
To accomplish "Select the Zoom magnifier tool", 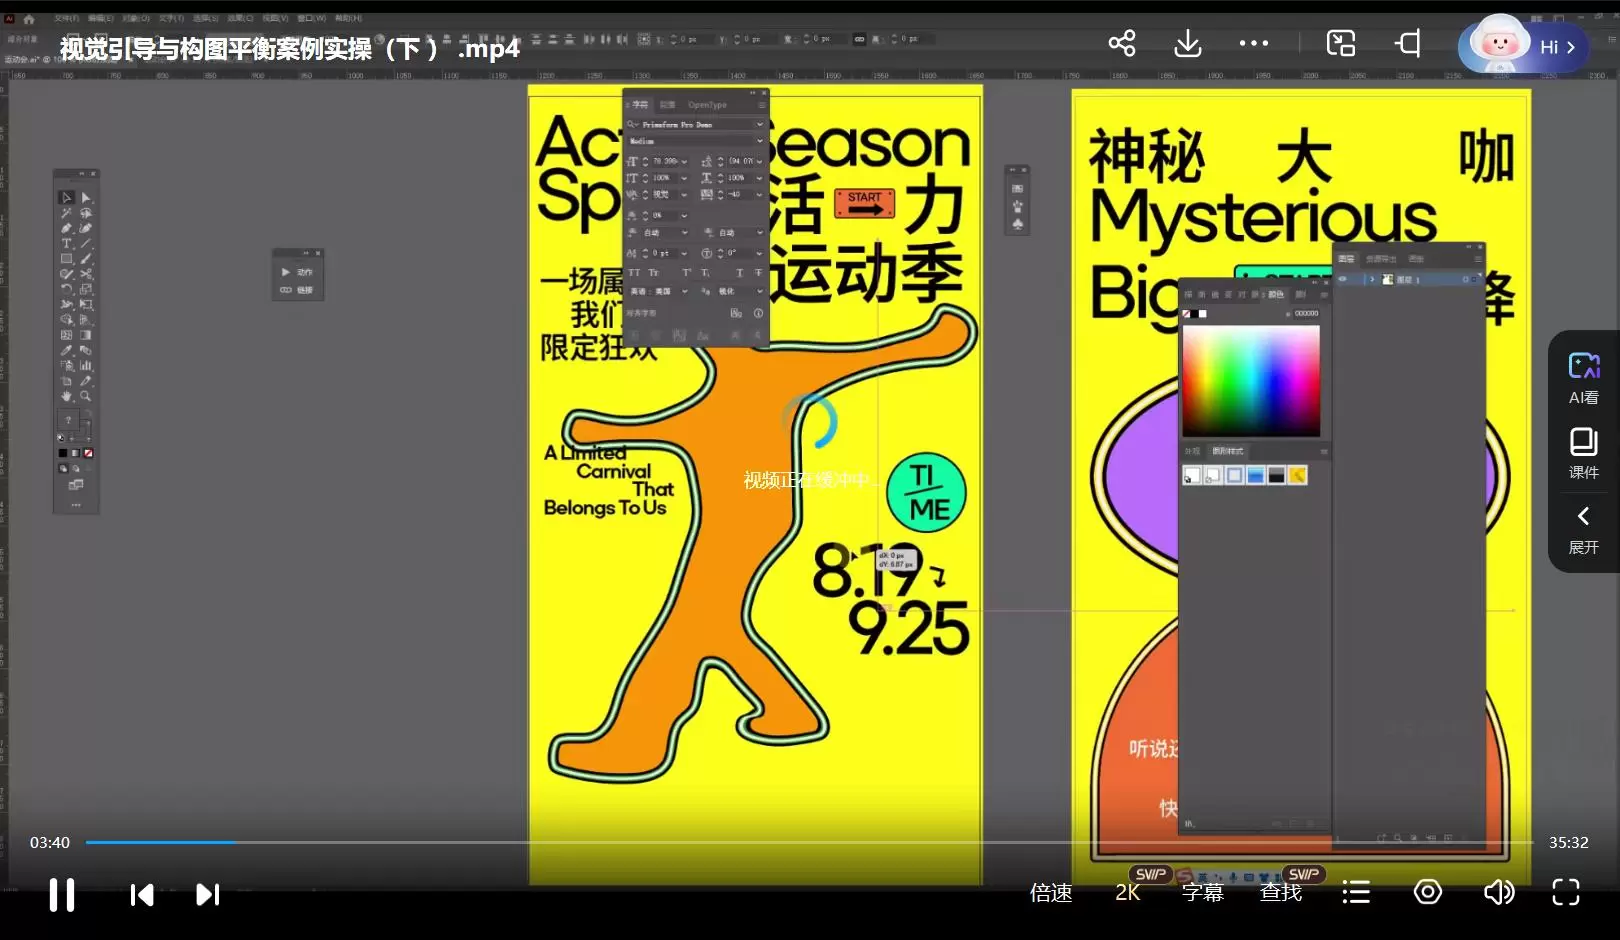I will click(x=86, y=396).
